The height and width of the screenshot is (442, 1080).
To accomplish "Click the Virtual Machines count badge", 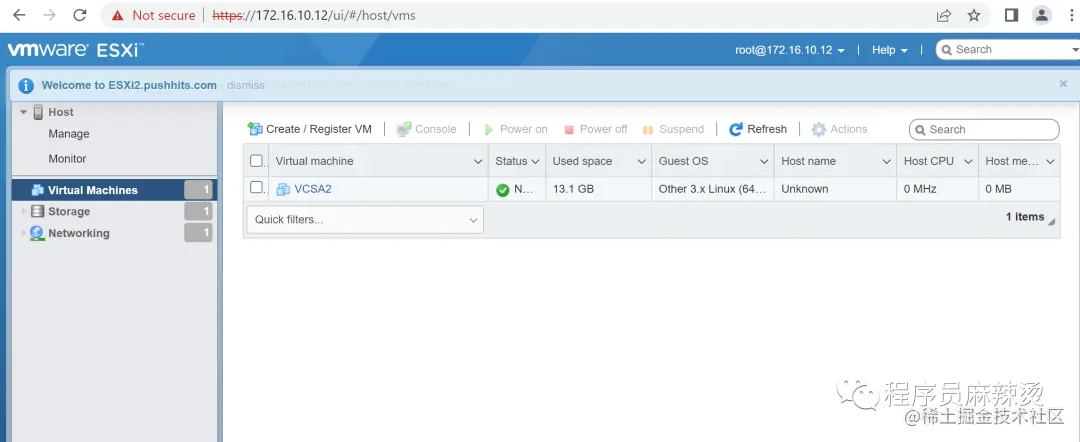I will pos(198,190).
